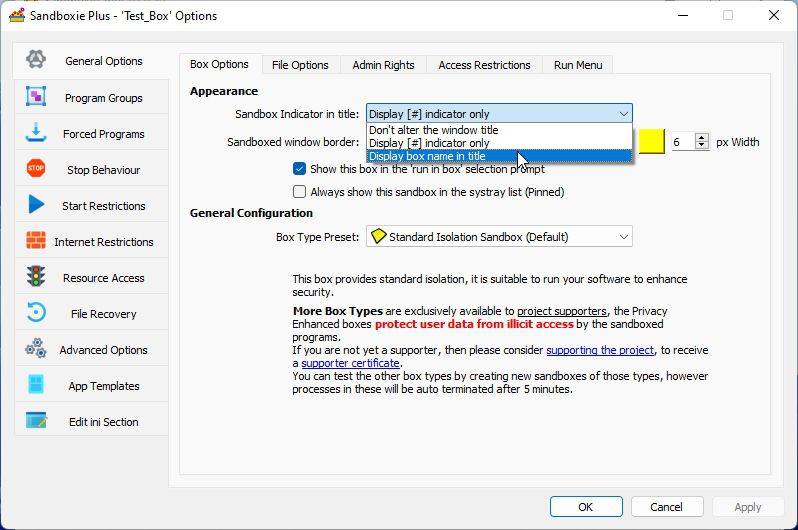Go to Forced Programs section
Viewport: 798px width, 530px height.
104,134
